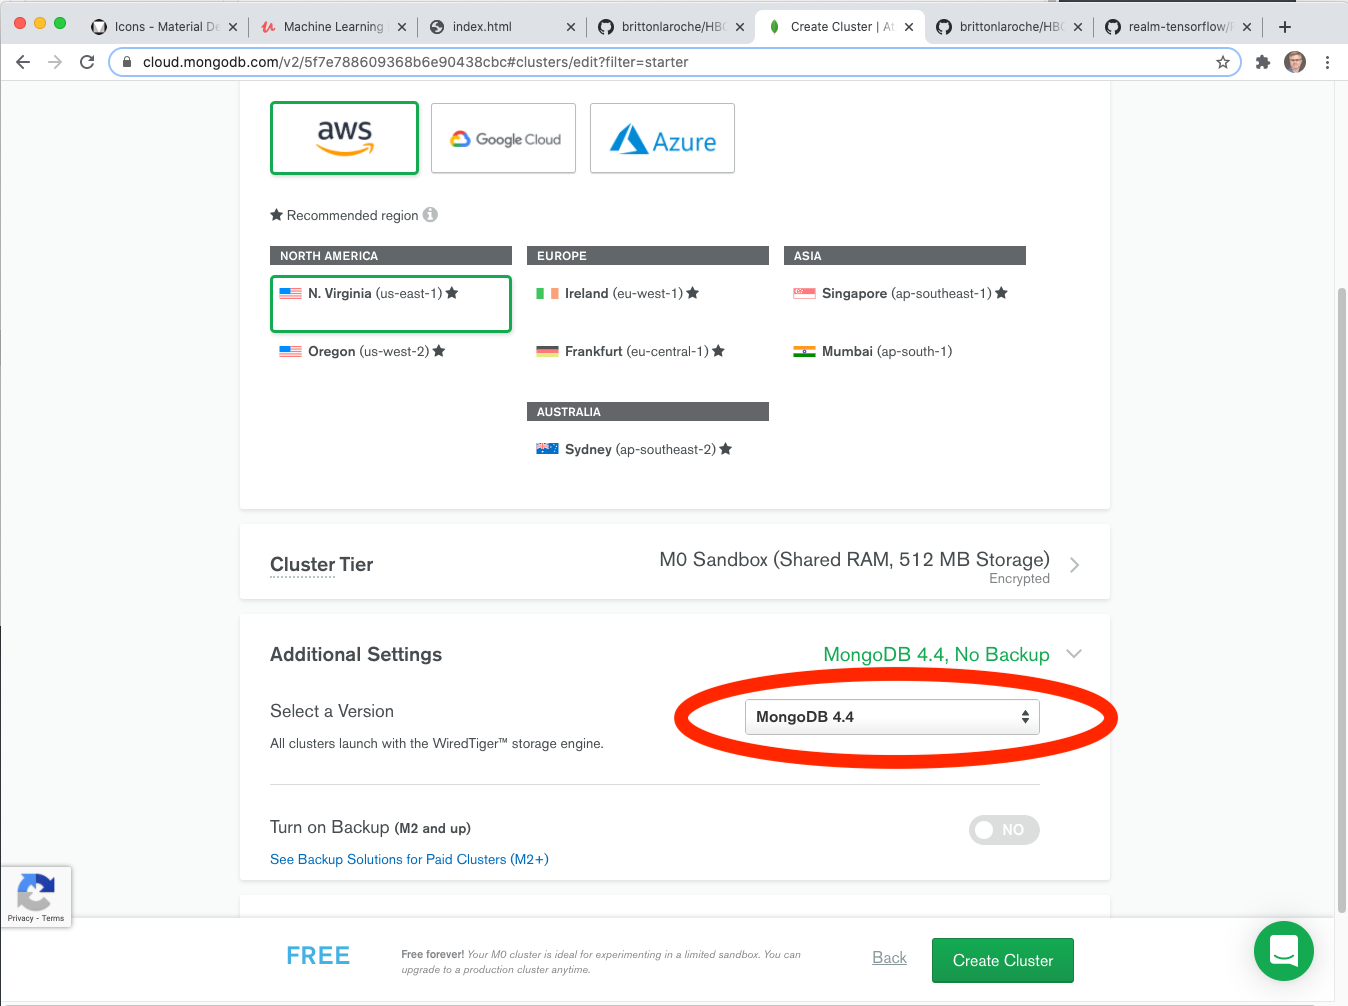Select Sydney (ap-southeast-2) region

(x=634, y=449)
